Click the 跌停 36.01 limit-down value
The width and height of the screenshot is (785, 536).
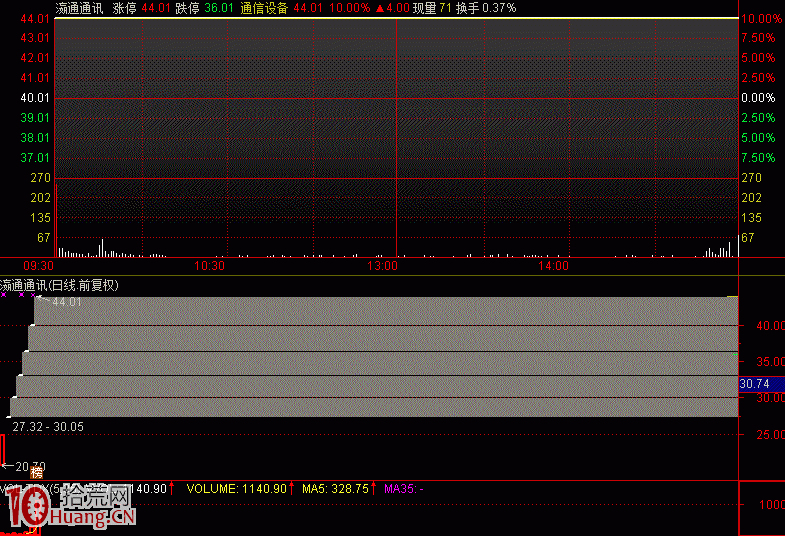(x=204, y=8)
